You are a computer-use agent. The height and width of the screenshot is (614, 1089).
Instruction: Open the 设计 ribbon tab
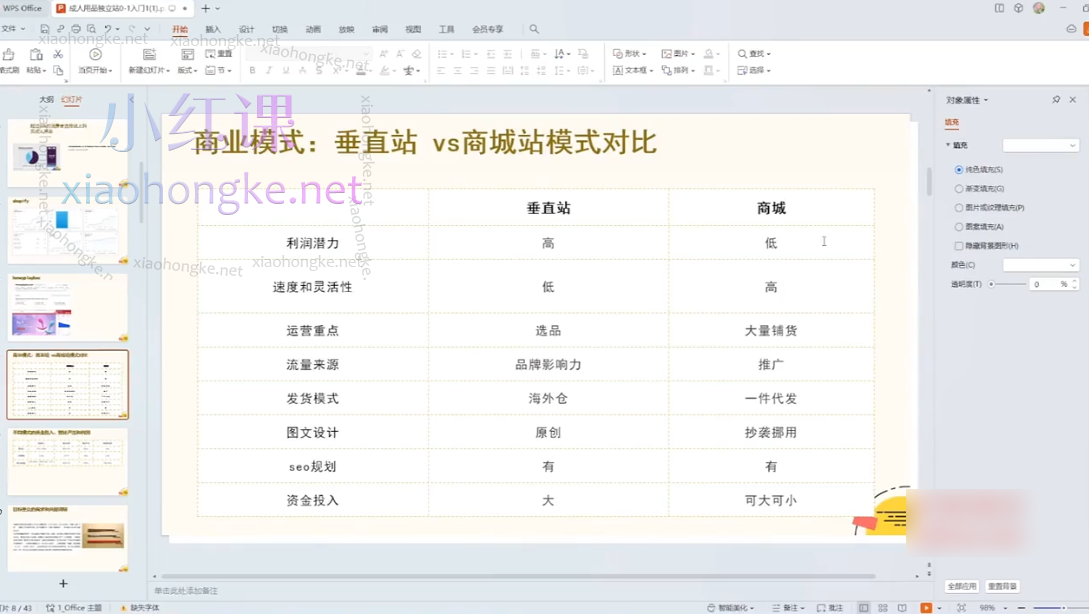point(245,29)
